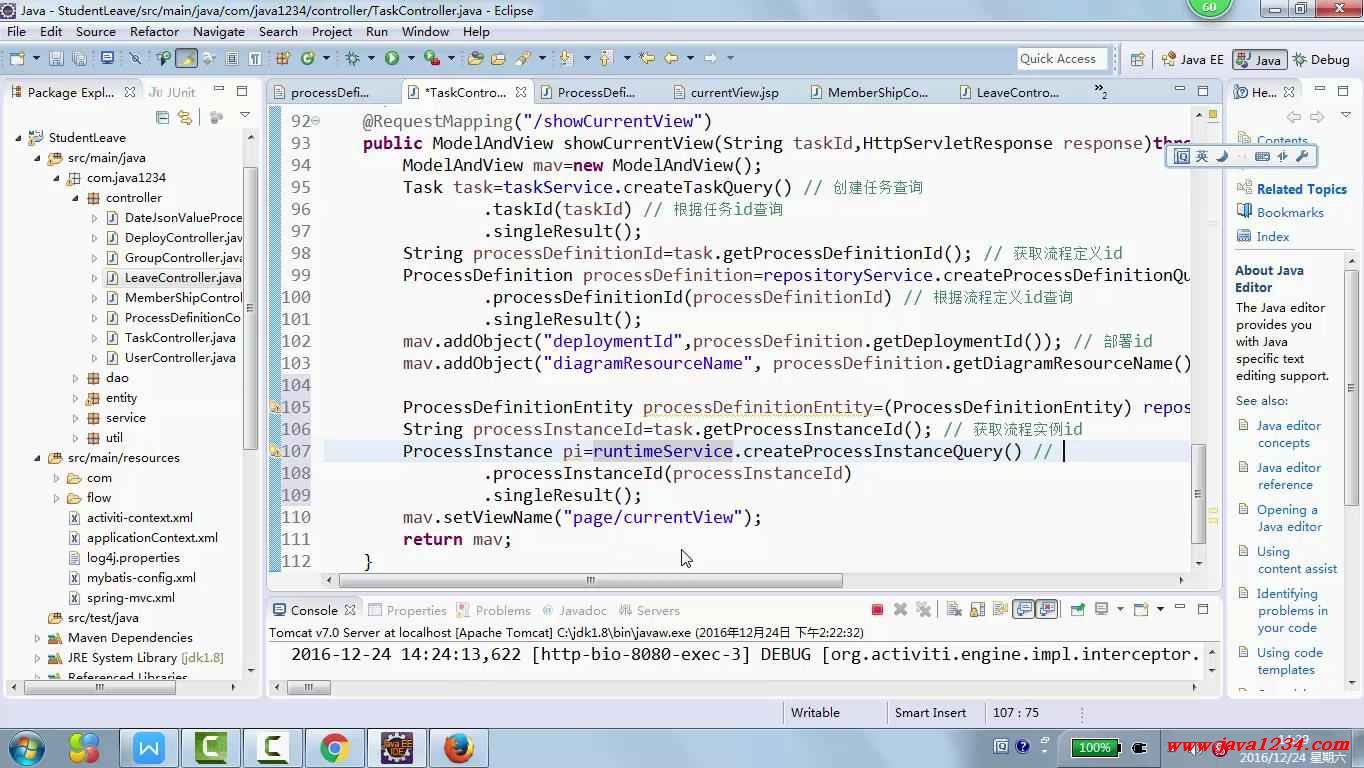Image resolution: width=1364 pixels, height=768 pixels.
Task: Switch to the LeaveContro... editor tab
Action: coord(1017,92)
